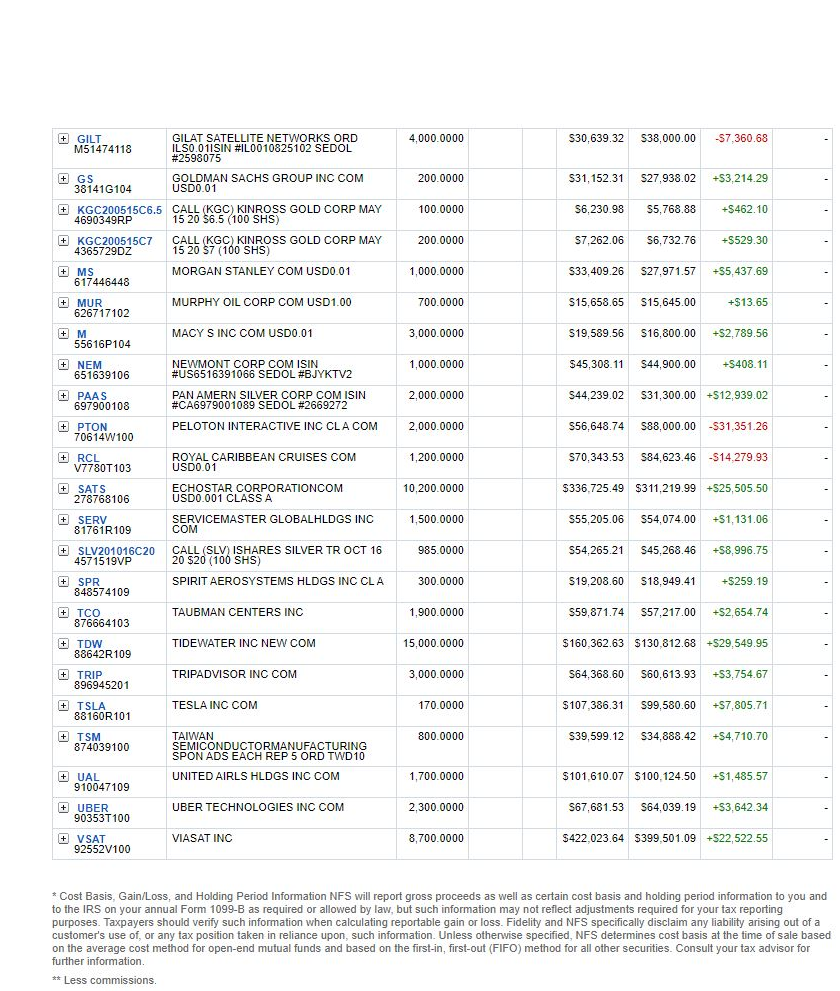Open the TRIP ticker link
Image resolution: width=840 pixels, height=991 pixels.
(x=90, y=674)
